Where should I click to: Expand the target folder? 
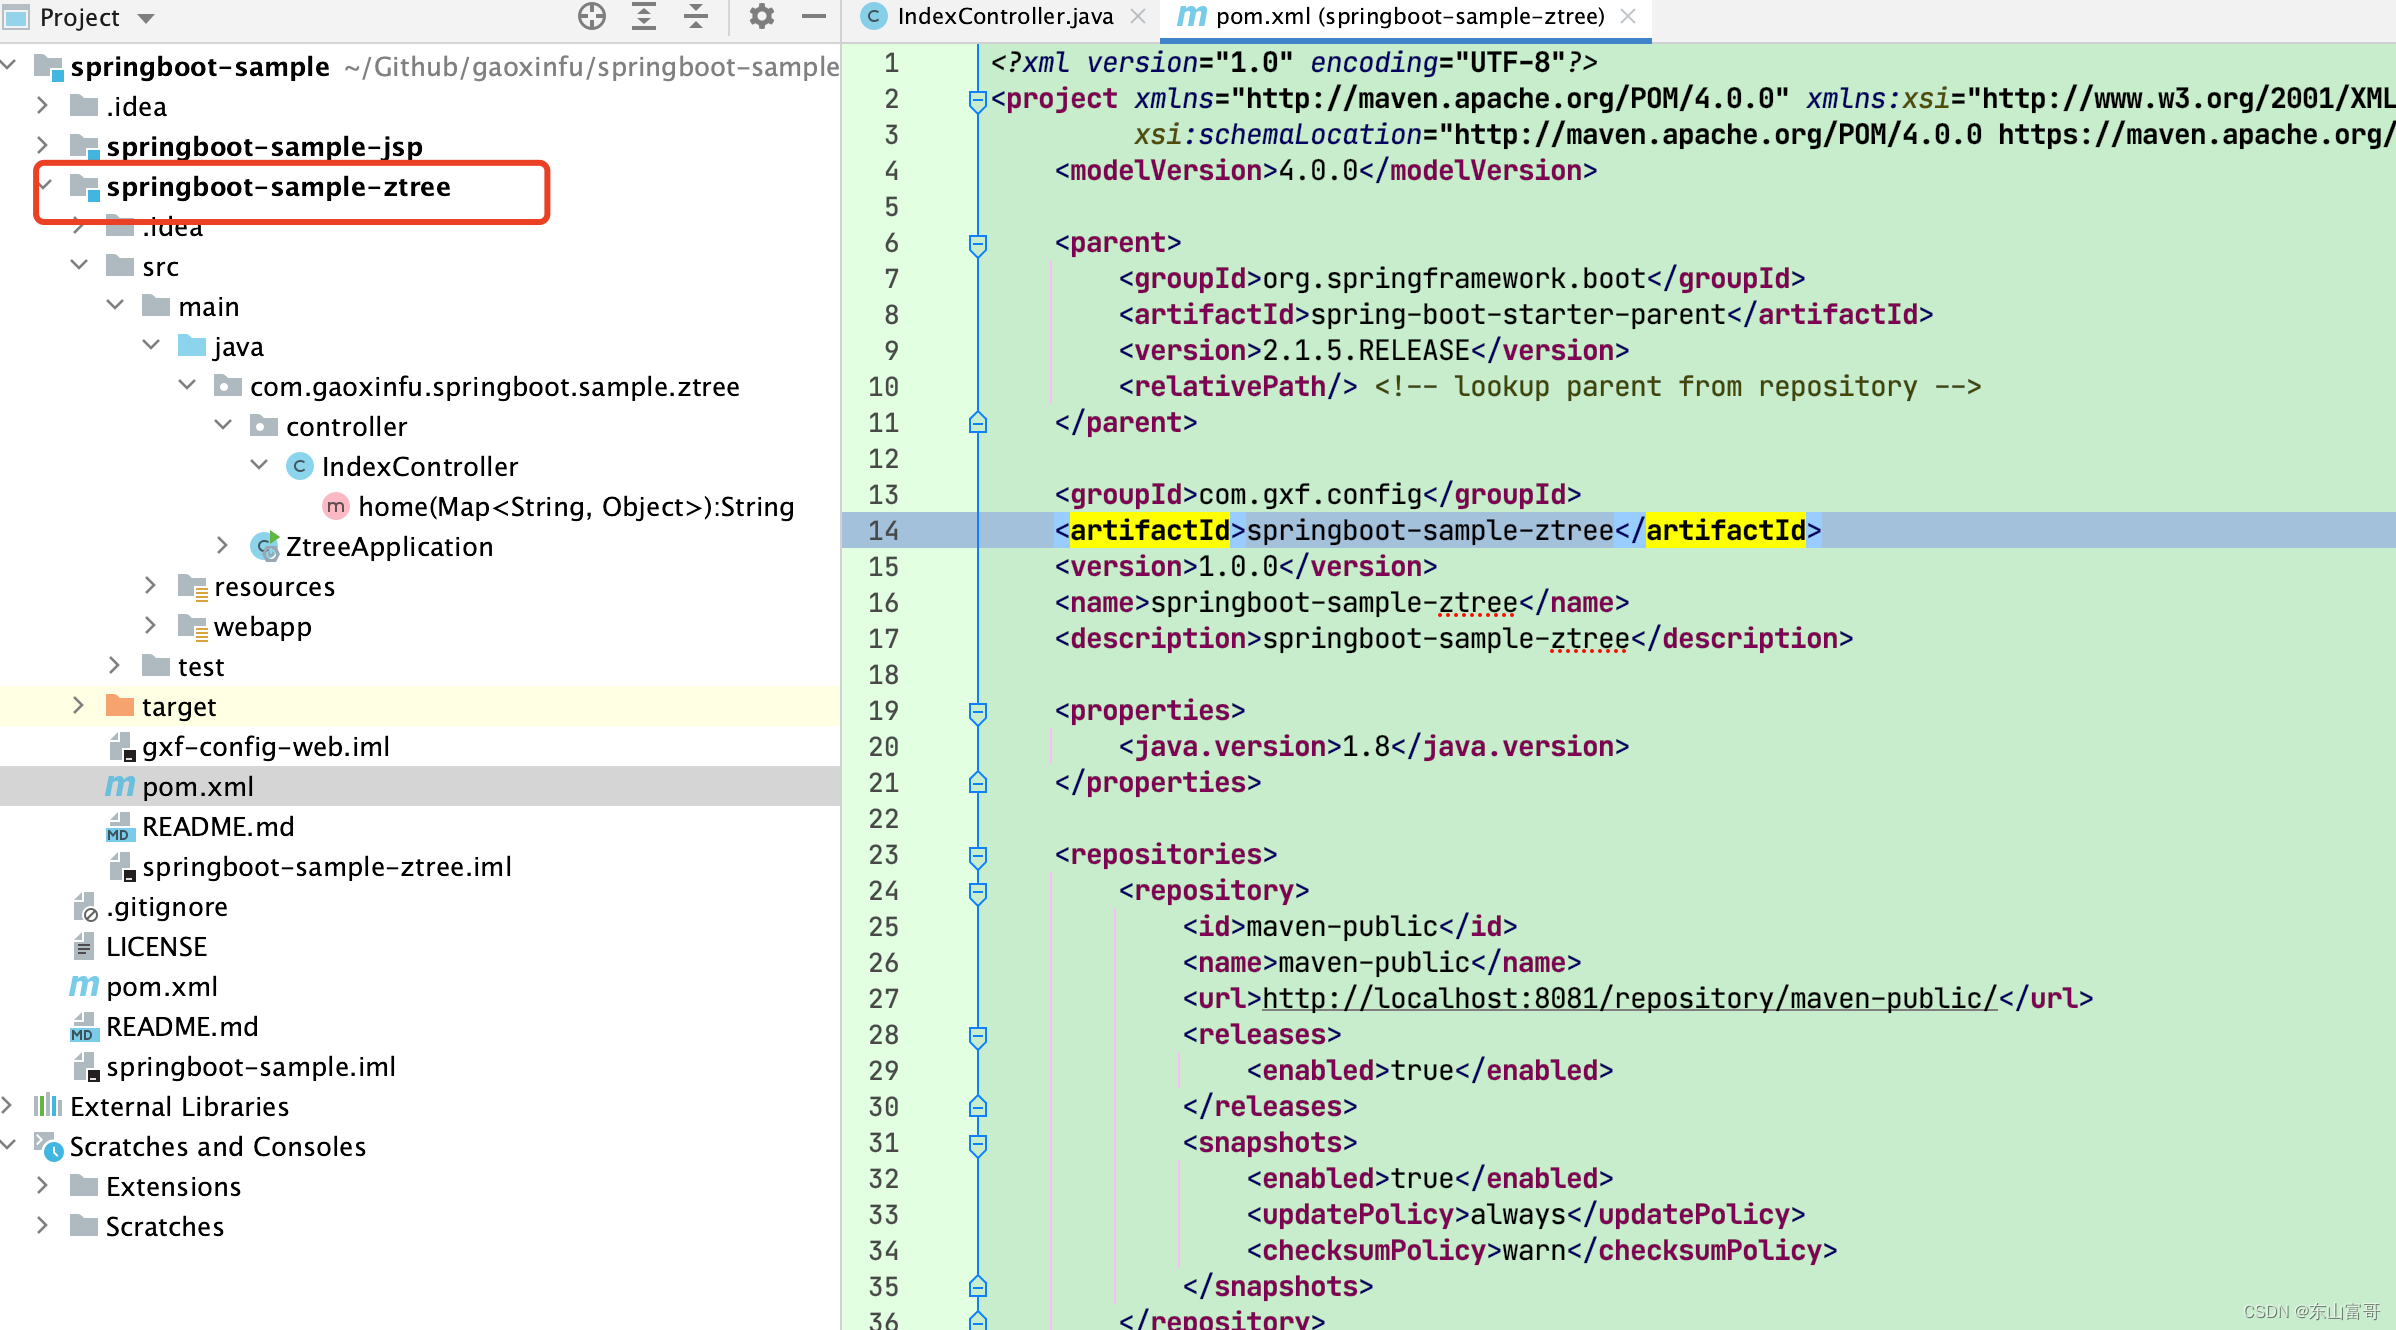(x=79, y=705)
